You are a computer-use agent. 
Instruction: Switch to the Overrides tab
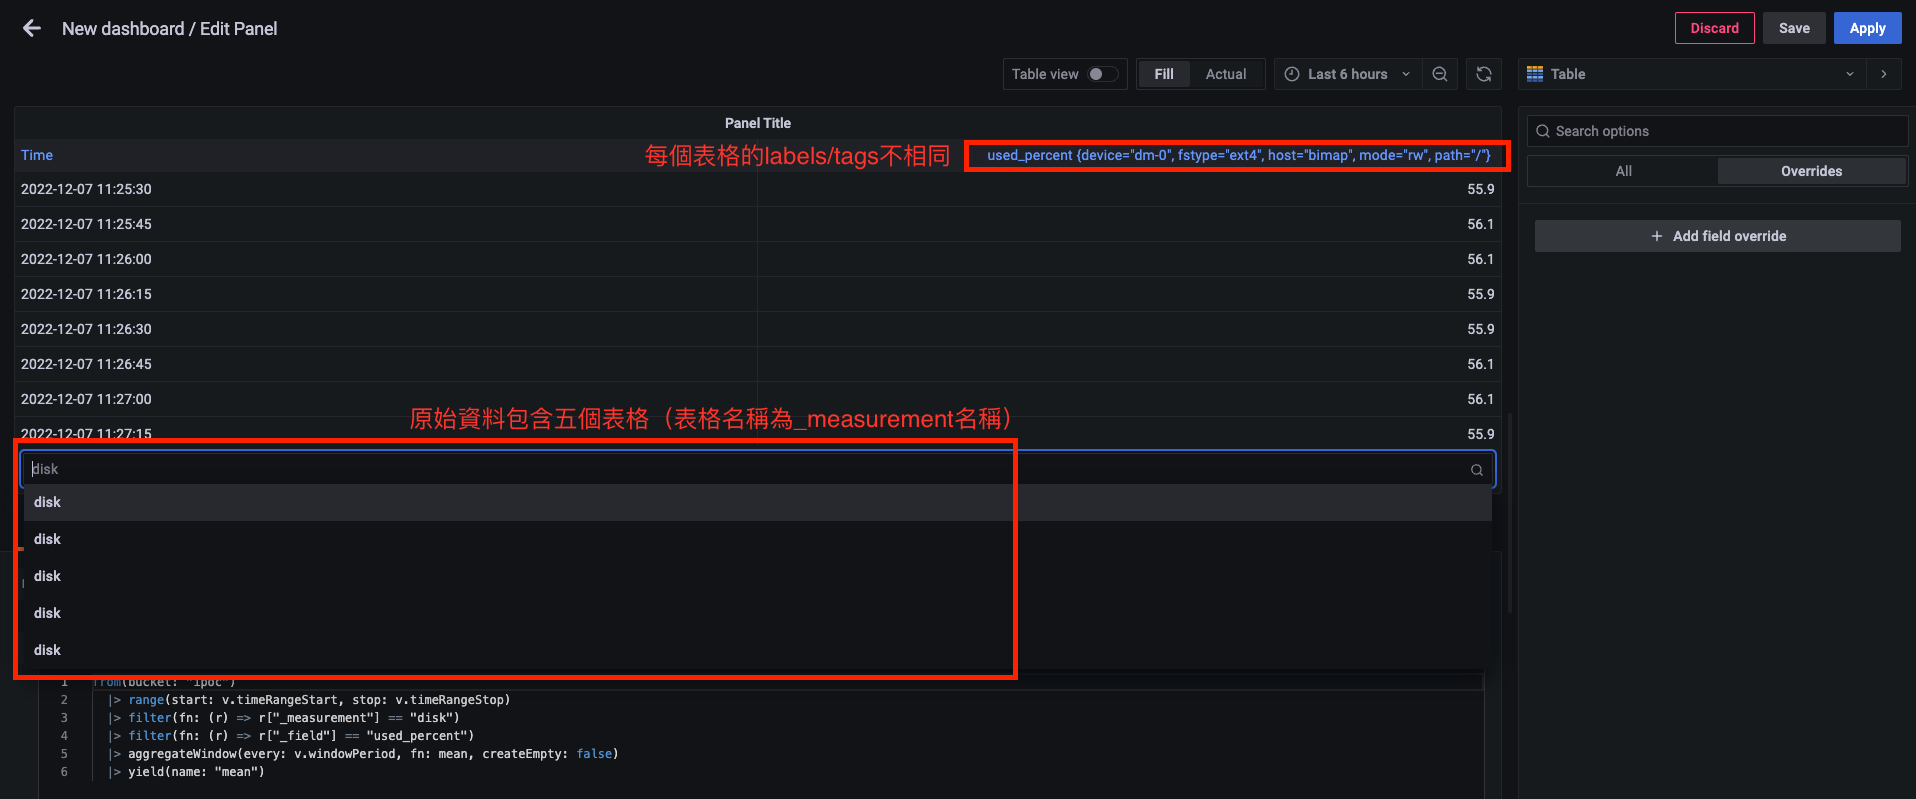[x=1811, y=171]
